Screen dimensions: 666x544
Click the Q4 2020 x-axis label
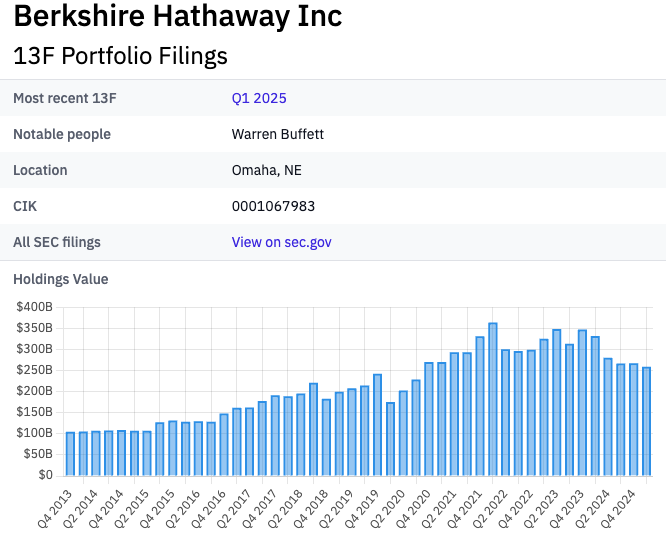[414, 508]
